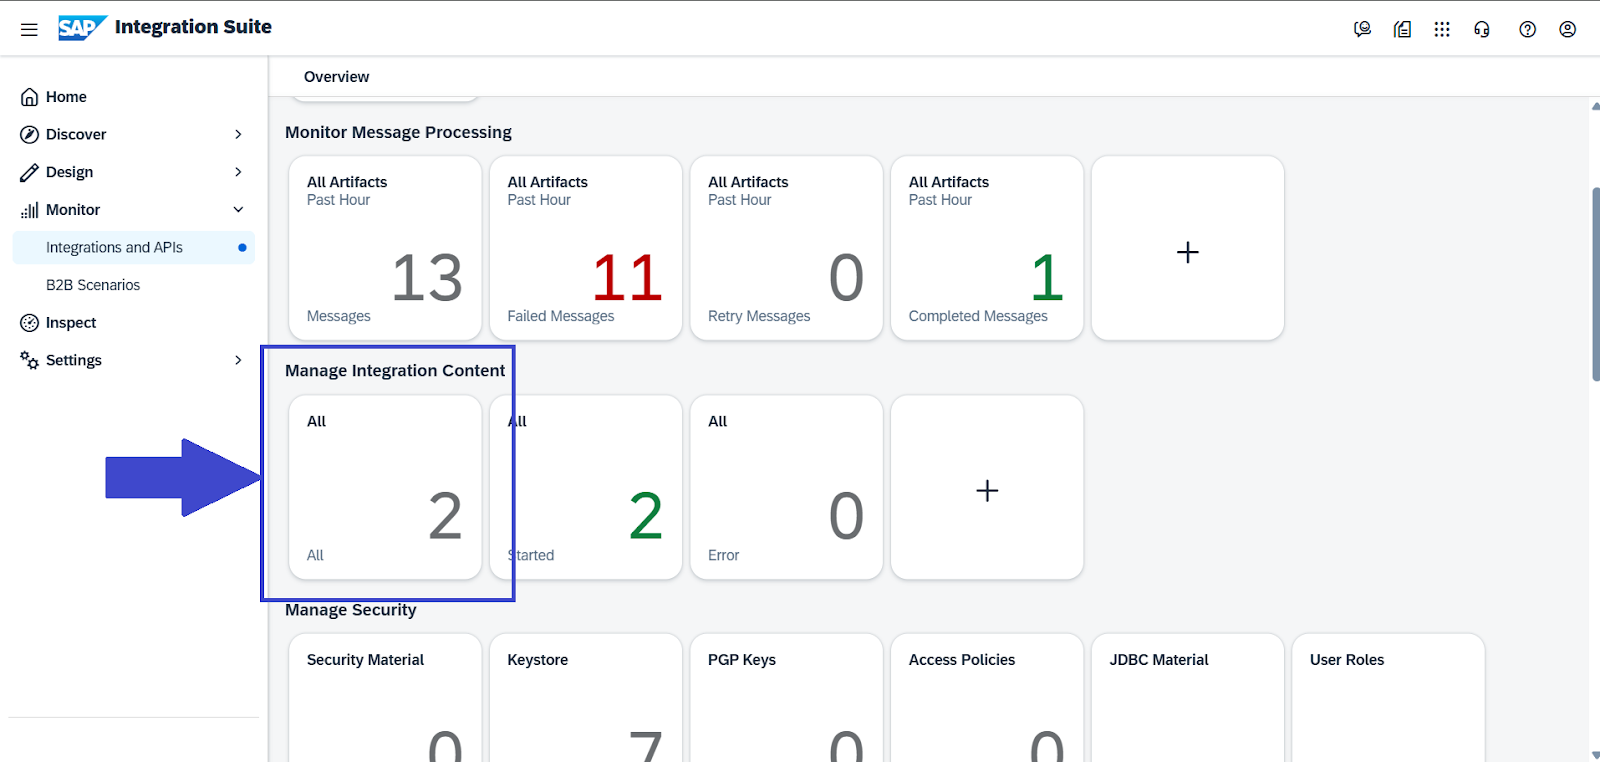Image resolution: width=1600 pixels, height=762 pixels.
Task: Open the Error integration content tile
Action: [786, 487]
